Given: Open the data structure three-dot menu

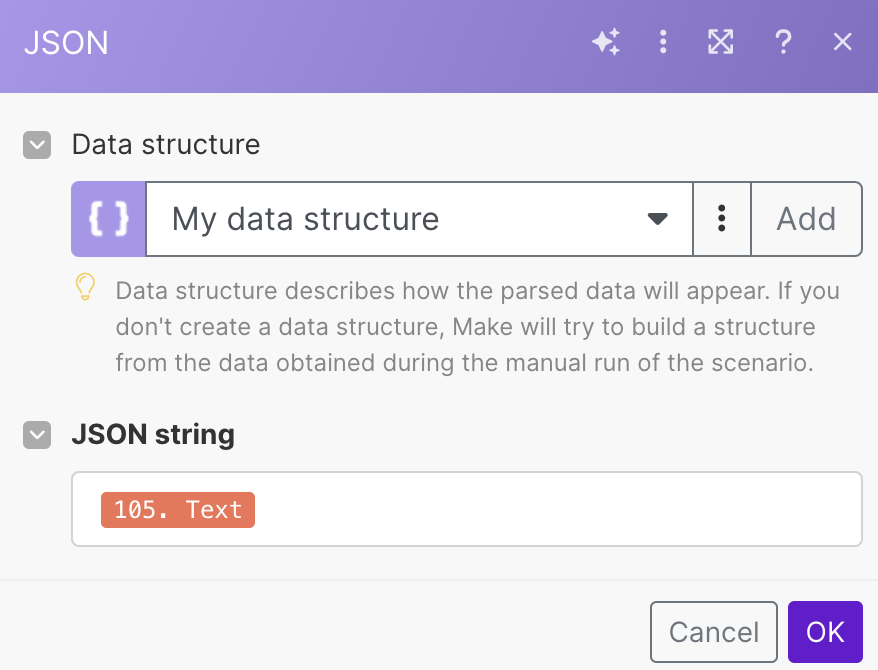Looking at the screenshot, I should tap(721, 219).
